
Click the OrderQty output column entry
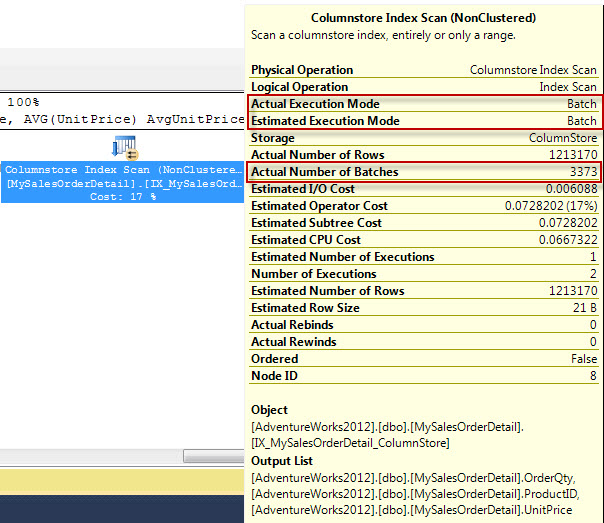[413, 478]
